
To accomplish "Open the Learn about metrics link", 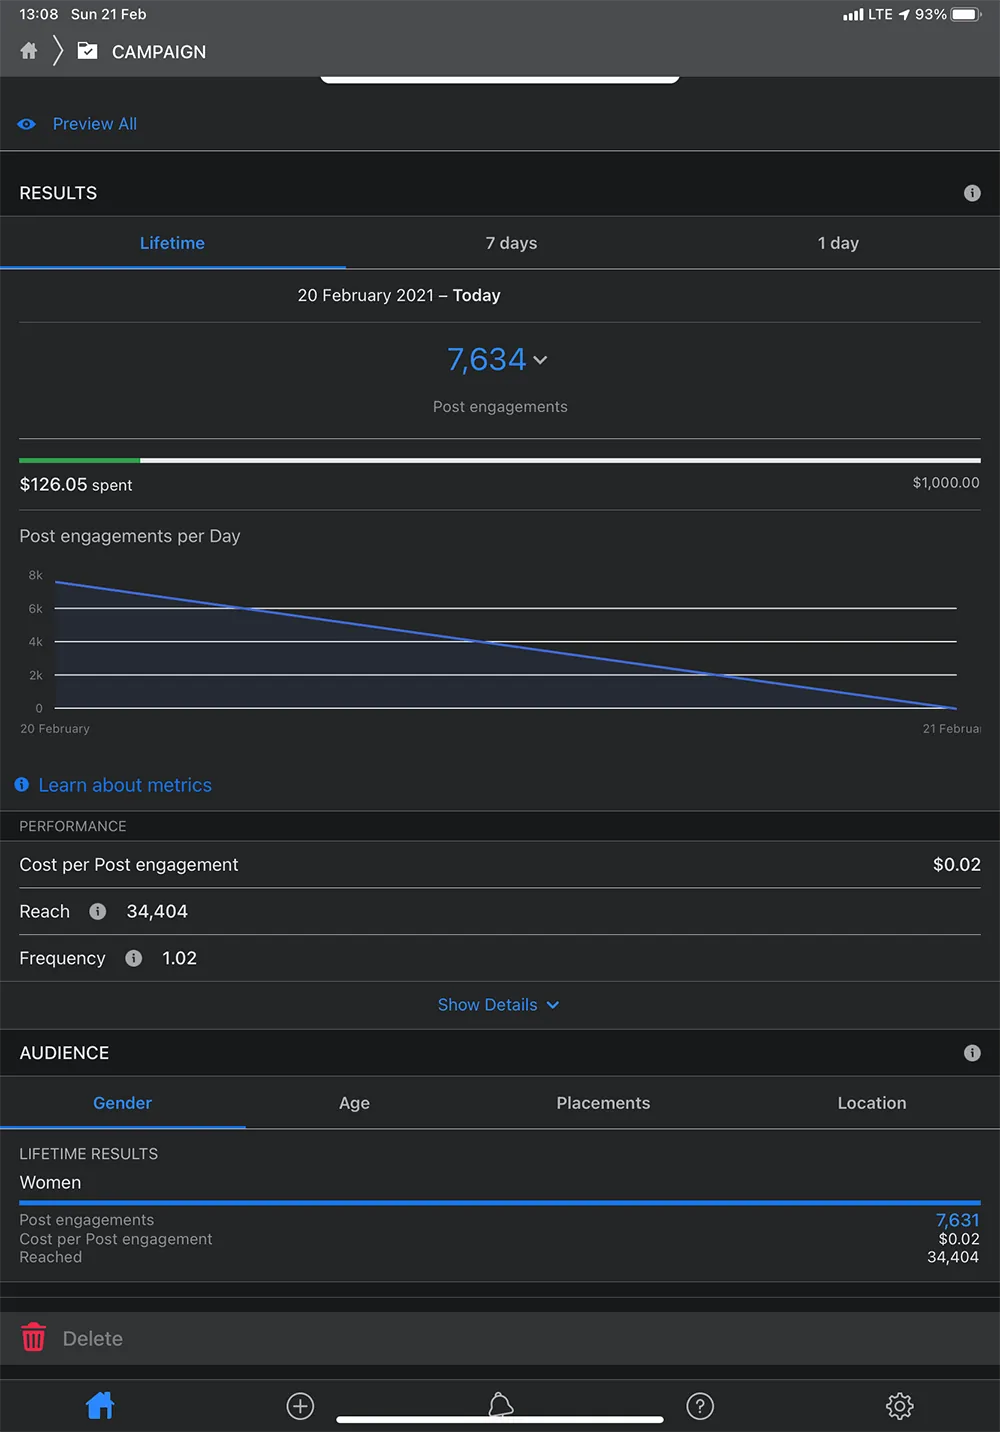I will click(x=125, y=785).
